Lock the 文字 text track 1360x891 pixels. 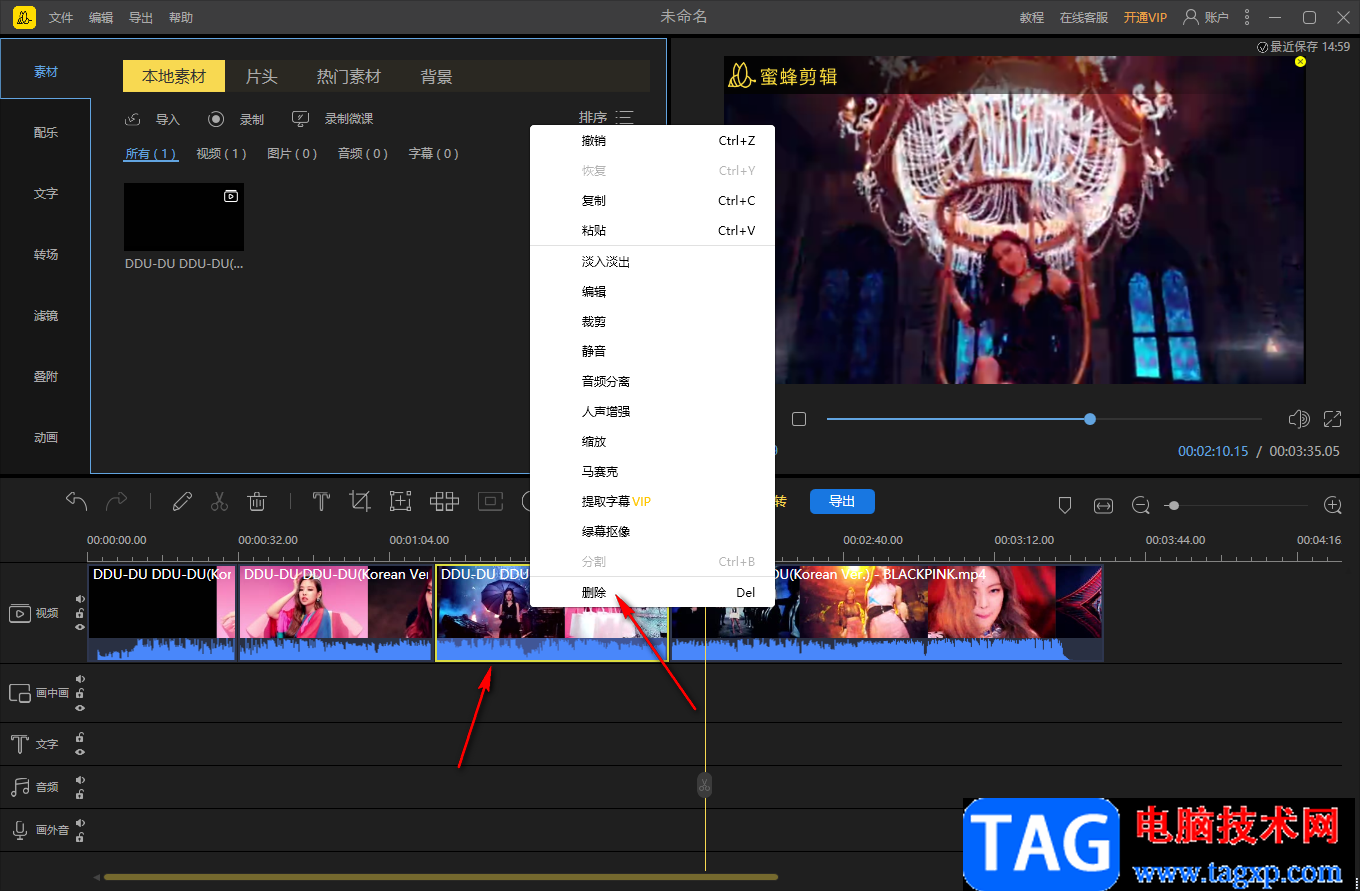point(80,738)
